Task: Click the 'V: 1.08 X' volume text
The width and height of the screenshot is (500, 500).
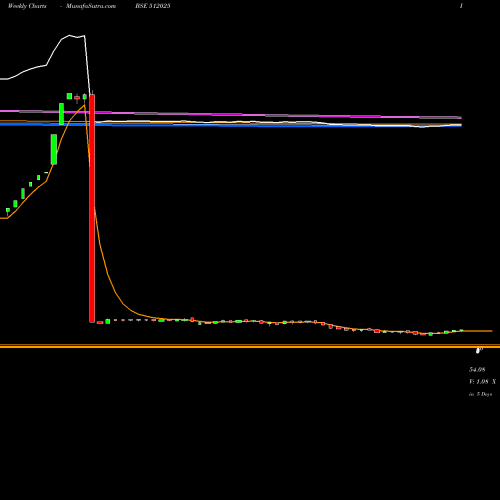Action: (x=482, y=382)
